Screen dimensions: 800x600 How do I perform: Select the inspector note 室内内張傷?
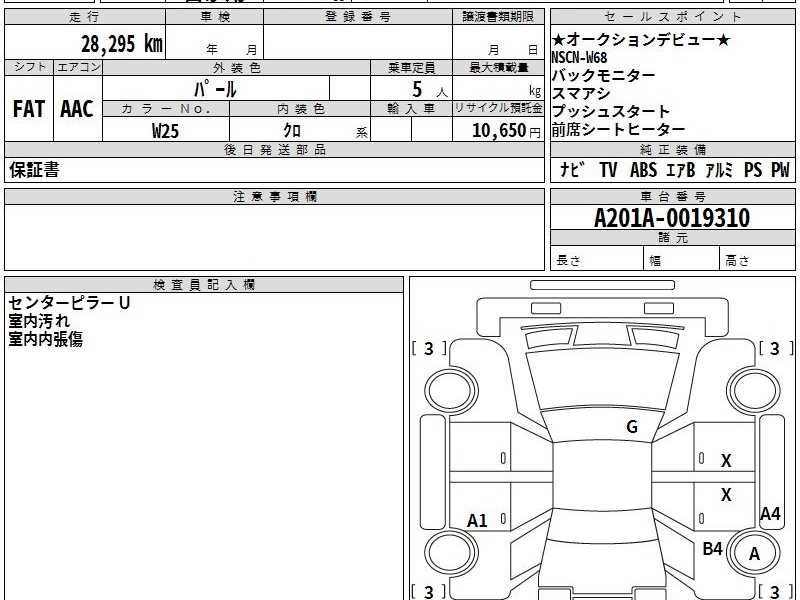click(45, 339)
